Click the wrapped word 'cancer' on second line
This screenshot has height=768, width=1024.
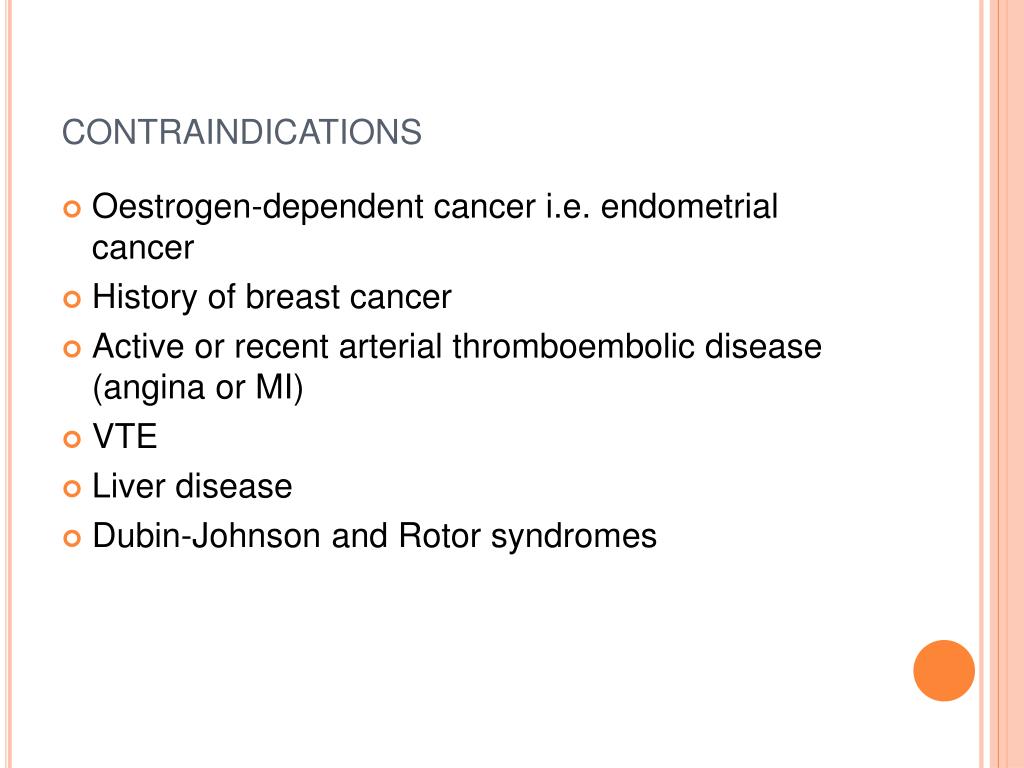[143, 248]
